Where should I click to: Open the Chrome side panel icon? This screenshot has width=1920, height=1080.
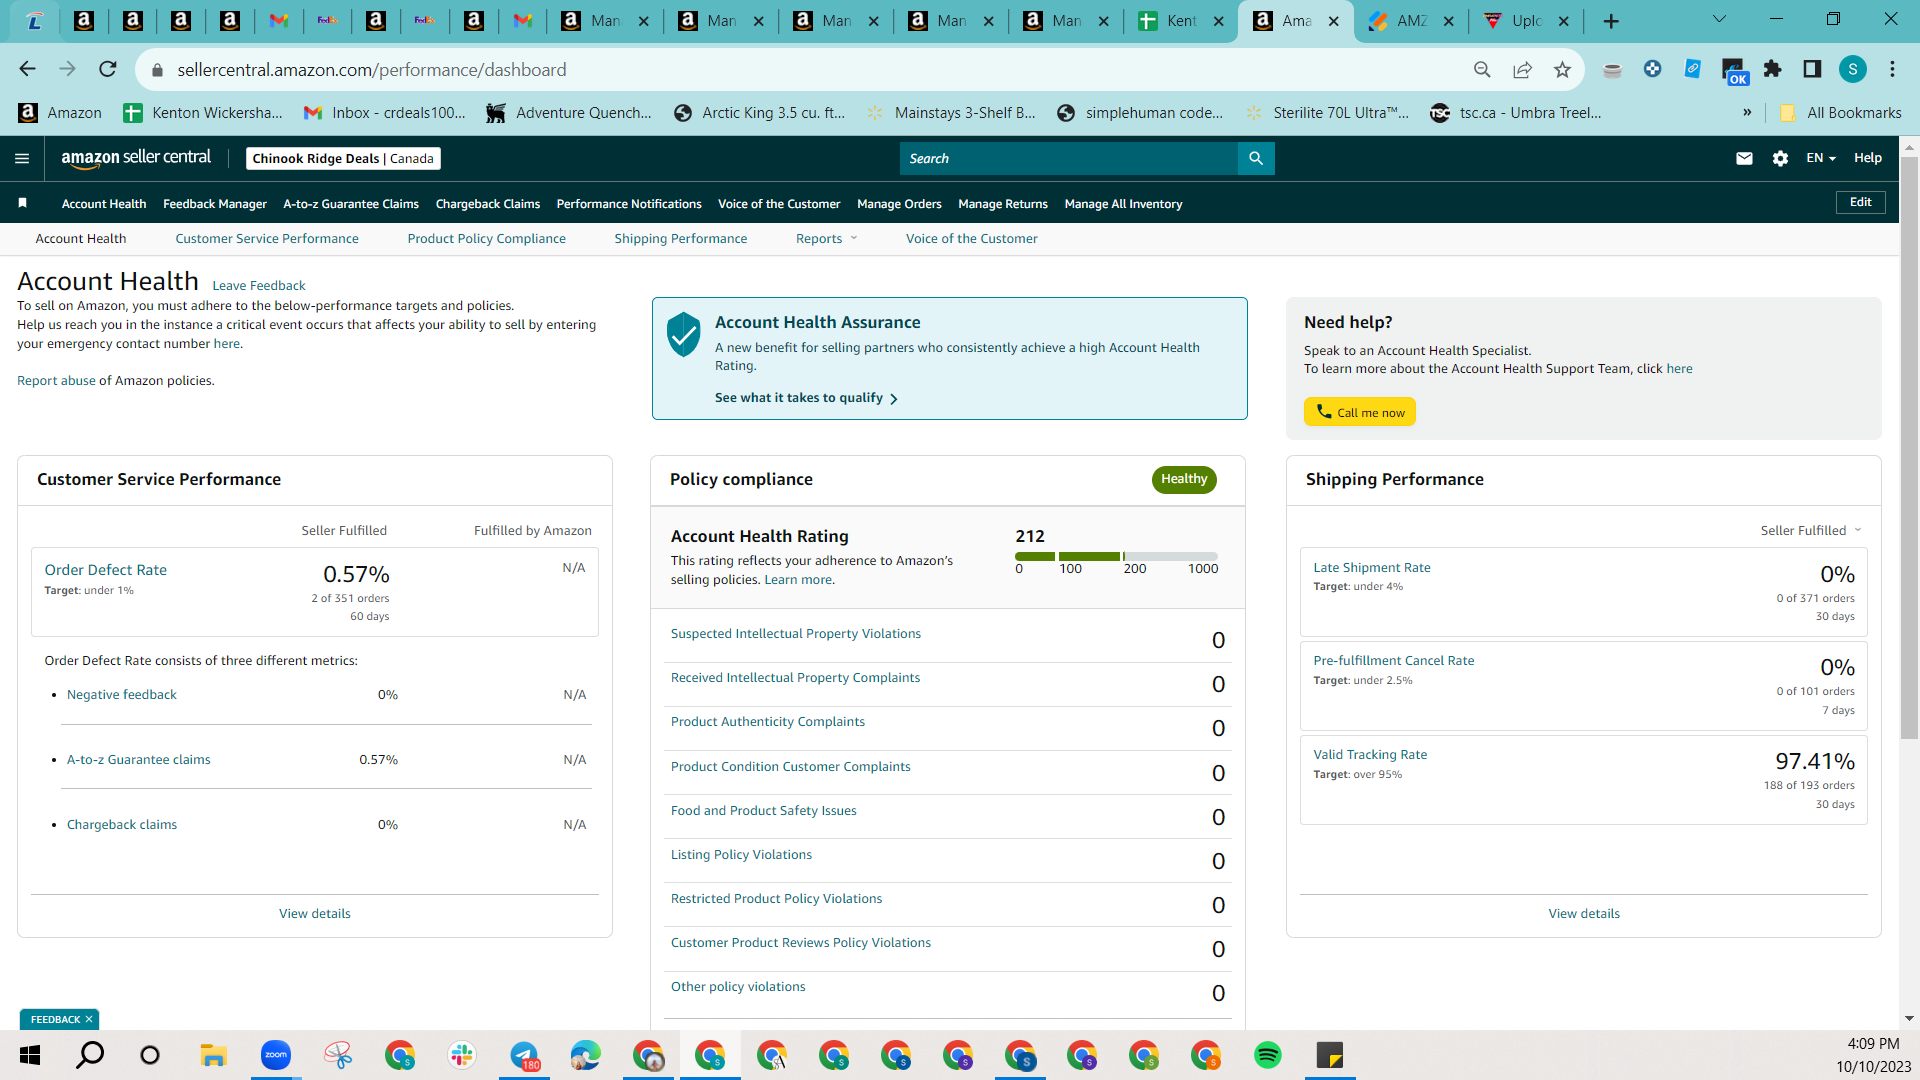click(1812, 69)
